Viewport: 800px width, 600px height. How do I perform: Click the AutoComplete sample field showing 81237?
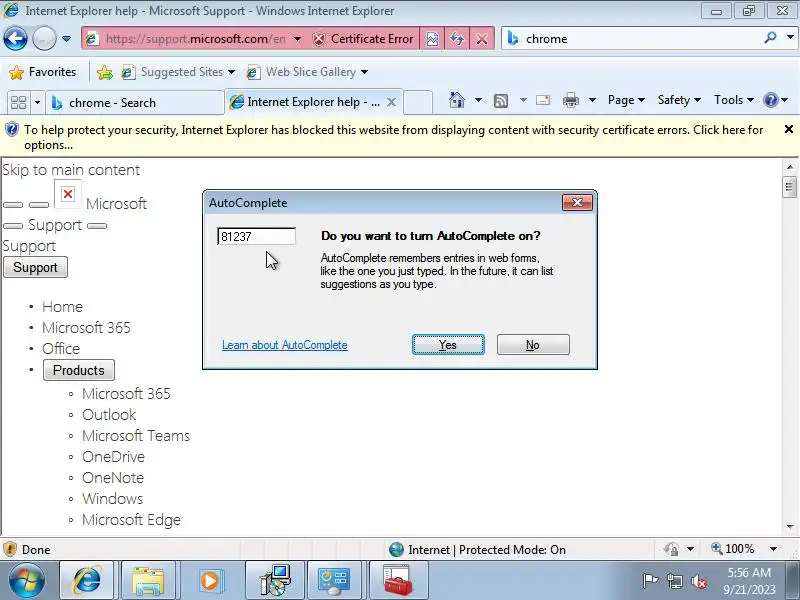coord(256,236)
